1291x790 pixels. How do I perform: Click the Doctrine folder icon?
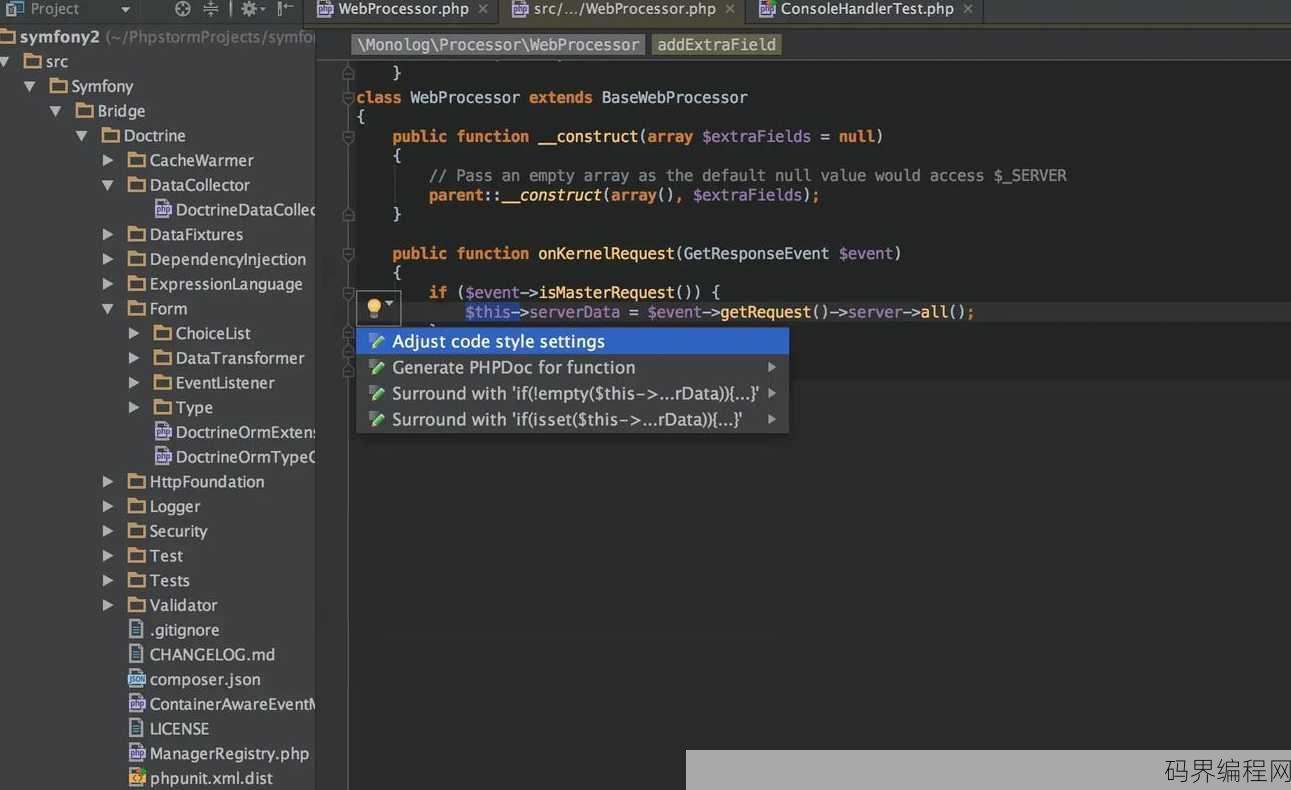point(110,135)
